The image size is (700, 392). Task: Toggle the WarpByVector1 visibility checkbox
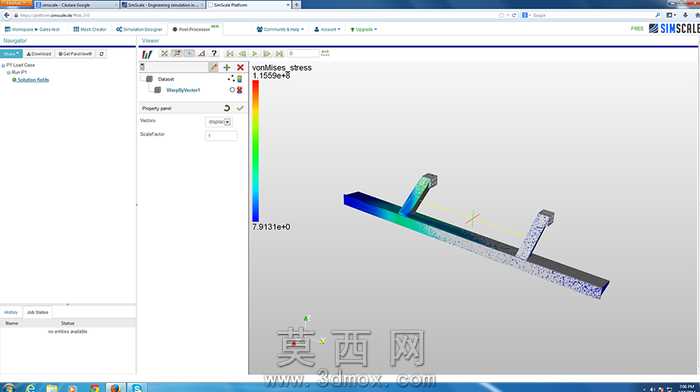click(x=157, y=90)
